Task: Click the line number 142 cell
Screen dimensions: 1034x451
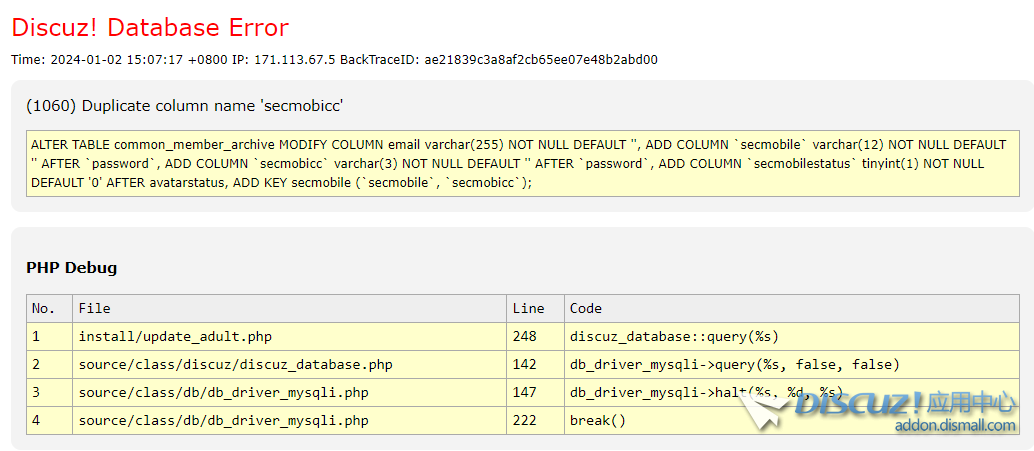Action: (535, 365)
